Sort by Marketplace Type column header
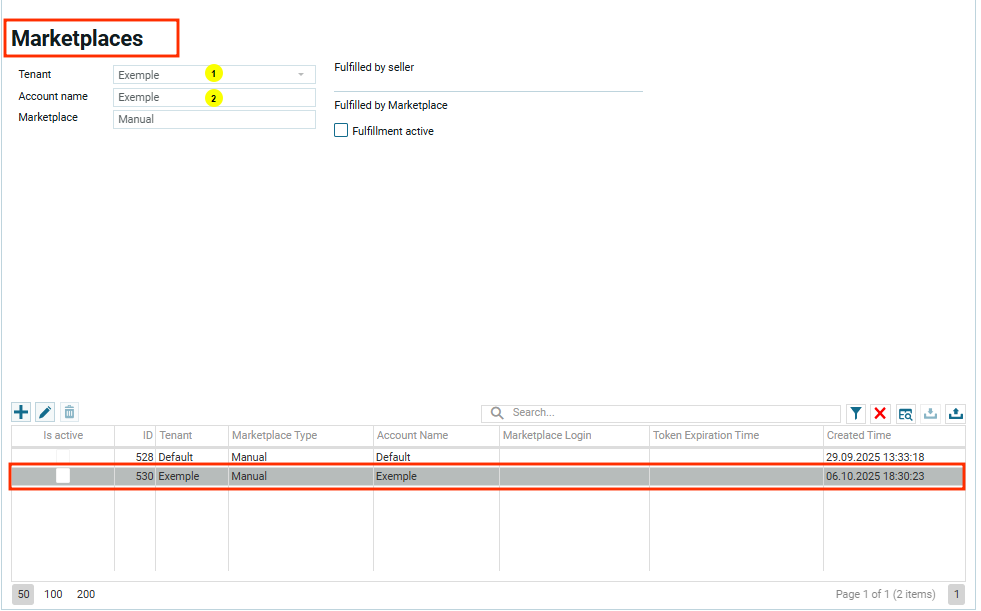Image resolution: width=981 pixels, height=611 pixels. tap(274, 435)
